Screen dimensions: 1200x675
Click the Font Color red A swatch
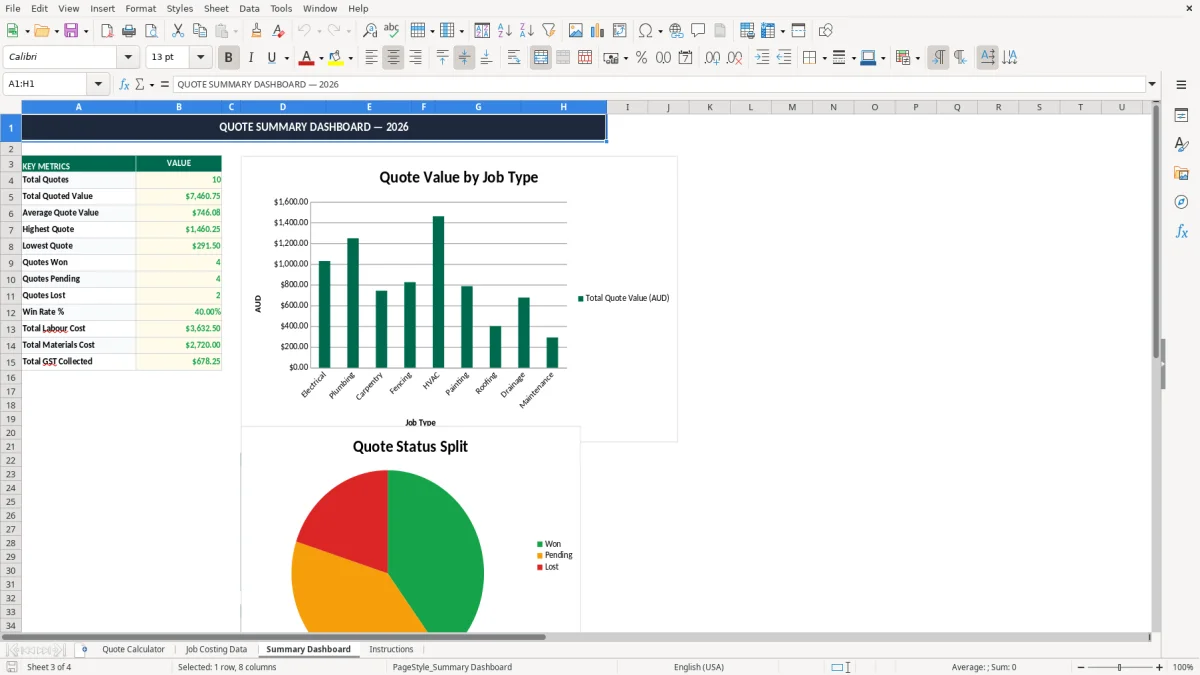(307, 58)
